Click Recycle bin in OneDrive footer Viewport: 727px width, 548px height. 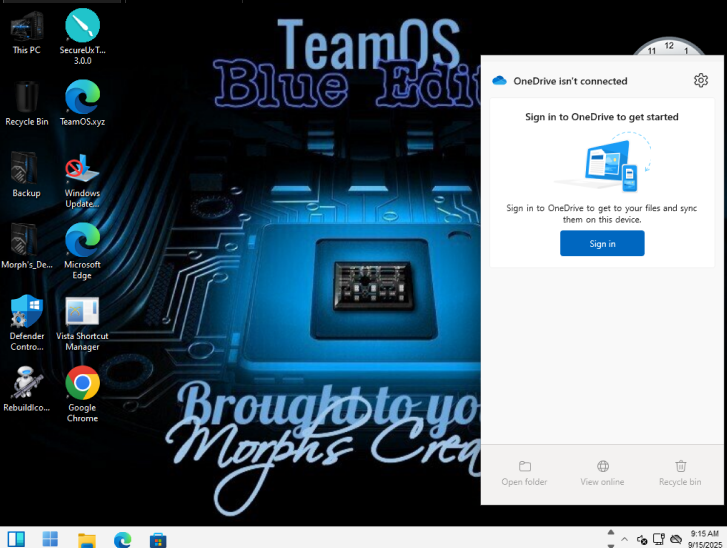click(x=680, y=473)
